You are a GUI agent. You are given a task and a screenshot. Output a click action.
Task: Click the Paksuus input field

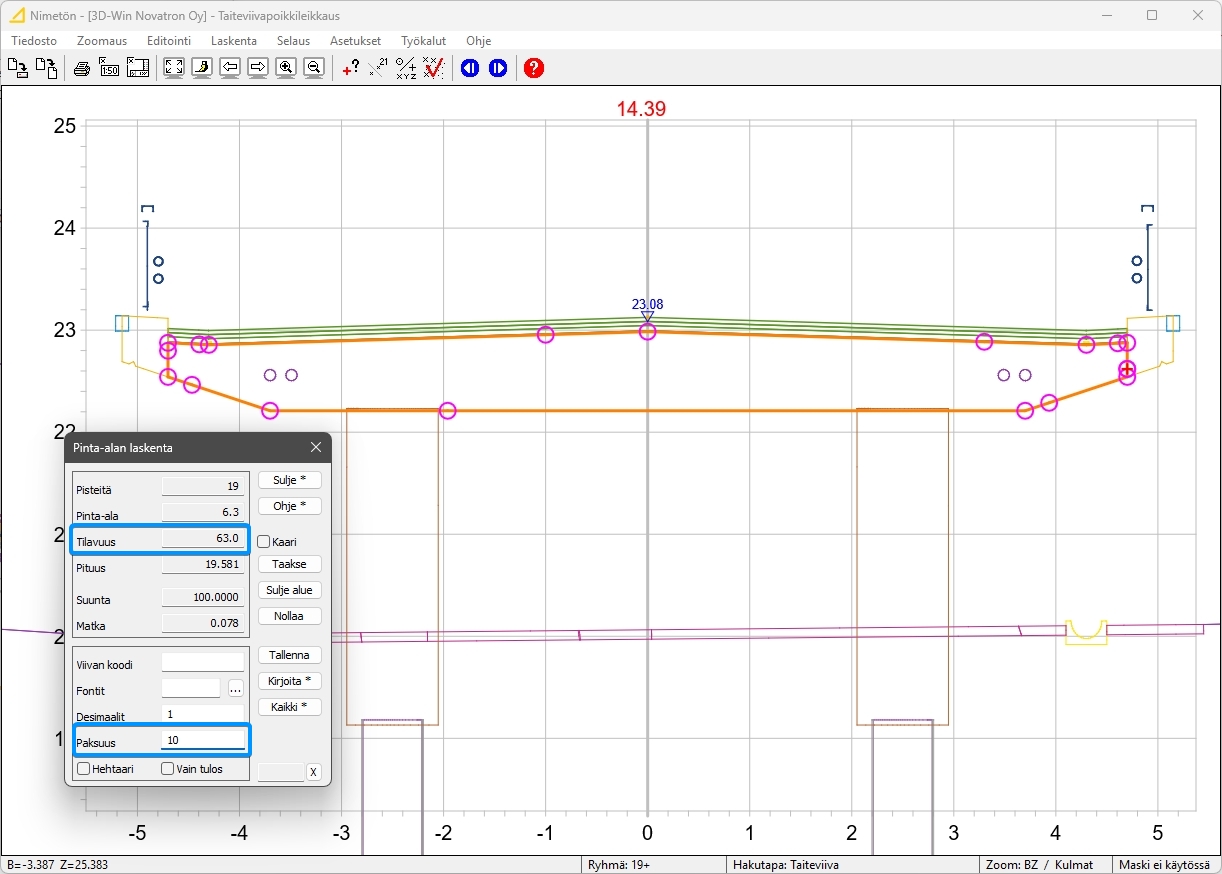coord(203,741)
